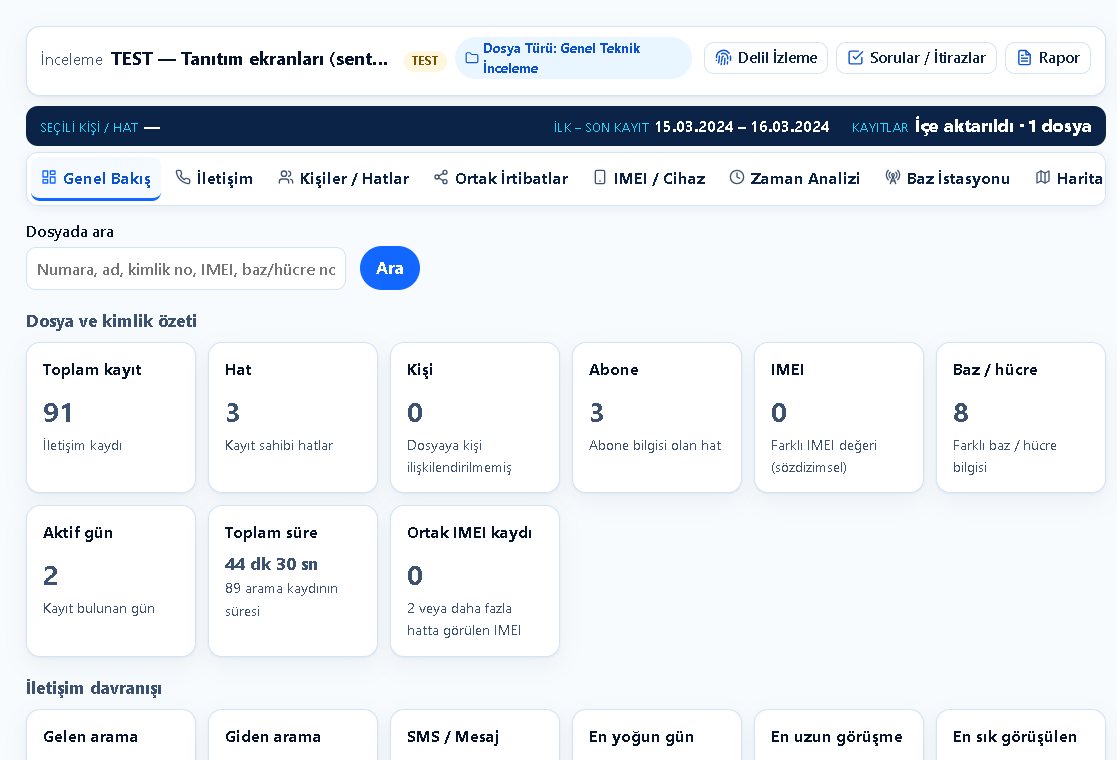Click the SMS / Mesaj card
1117x760 pixels.
pos(474,735)
